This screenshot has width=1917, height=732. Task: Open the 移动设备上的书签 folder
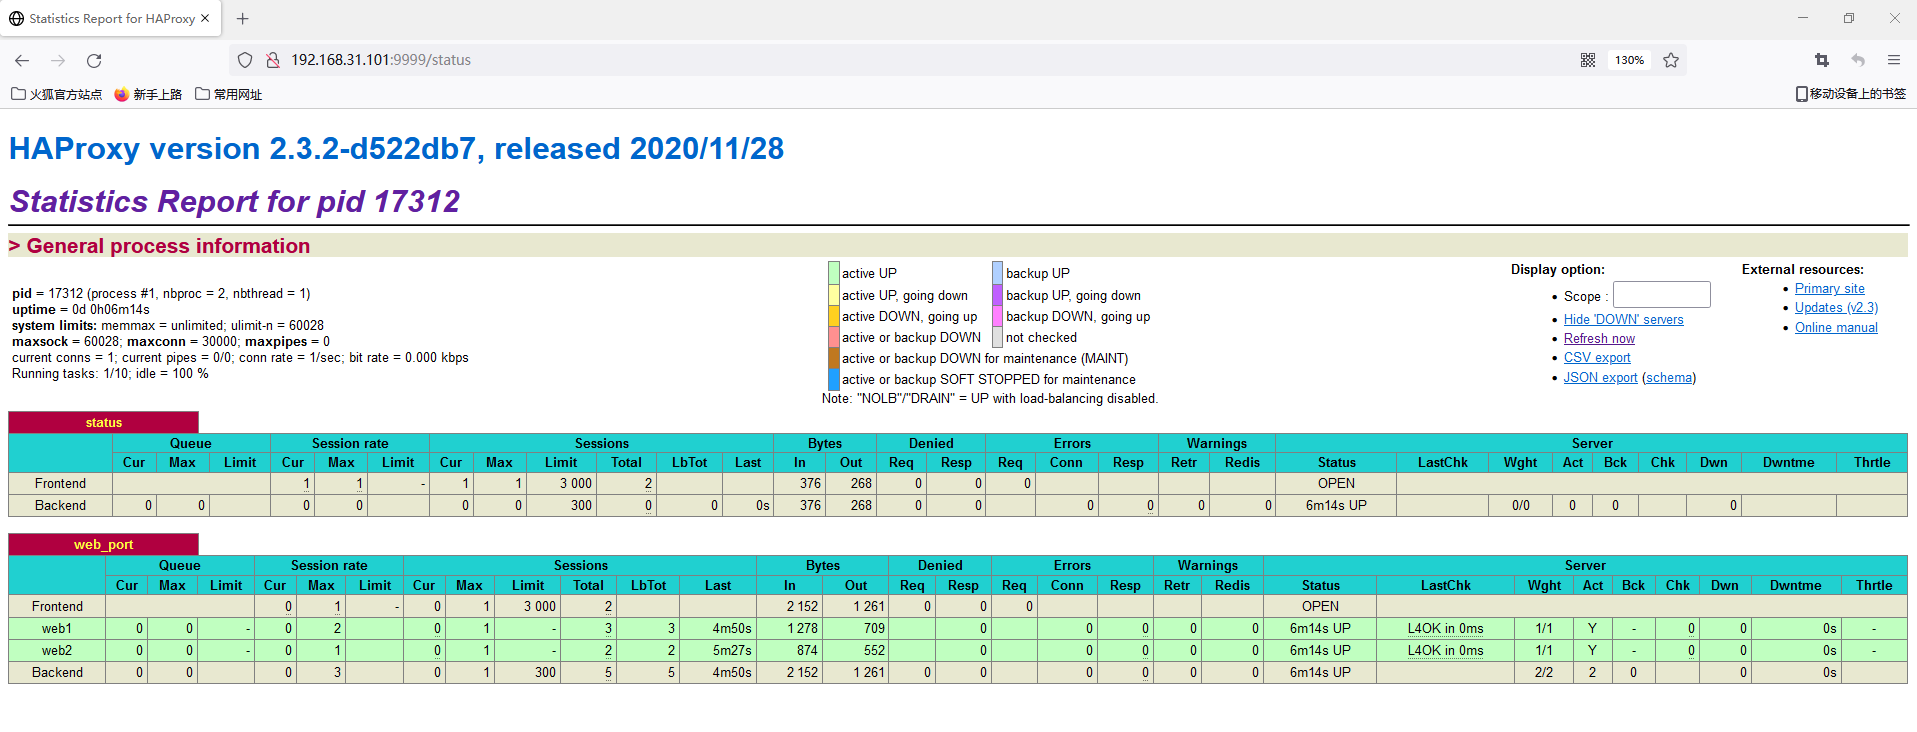click(x=1851, y=94)
